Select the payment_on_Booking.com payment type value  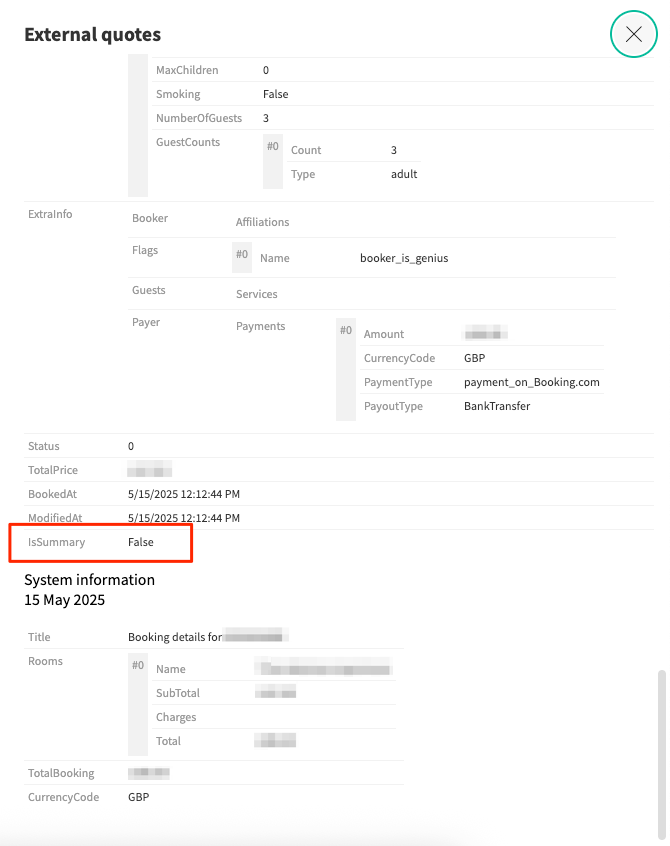[531, 382]
